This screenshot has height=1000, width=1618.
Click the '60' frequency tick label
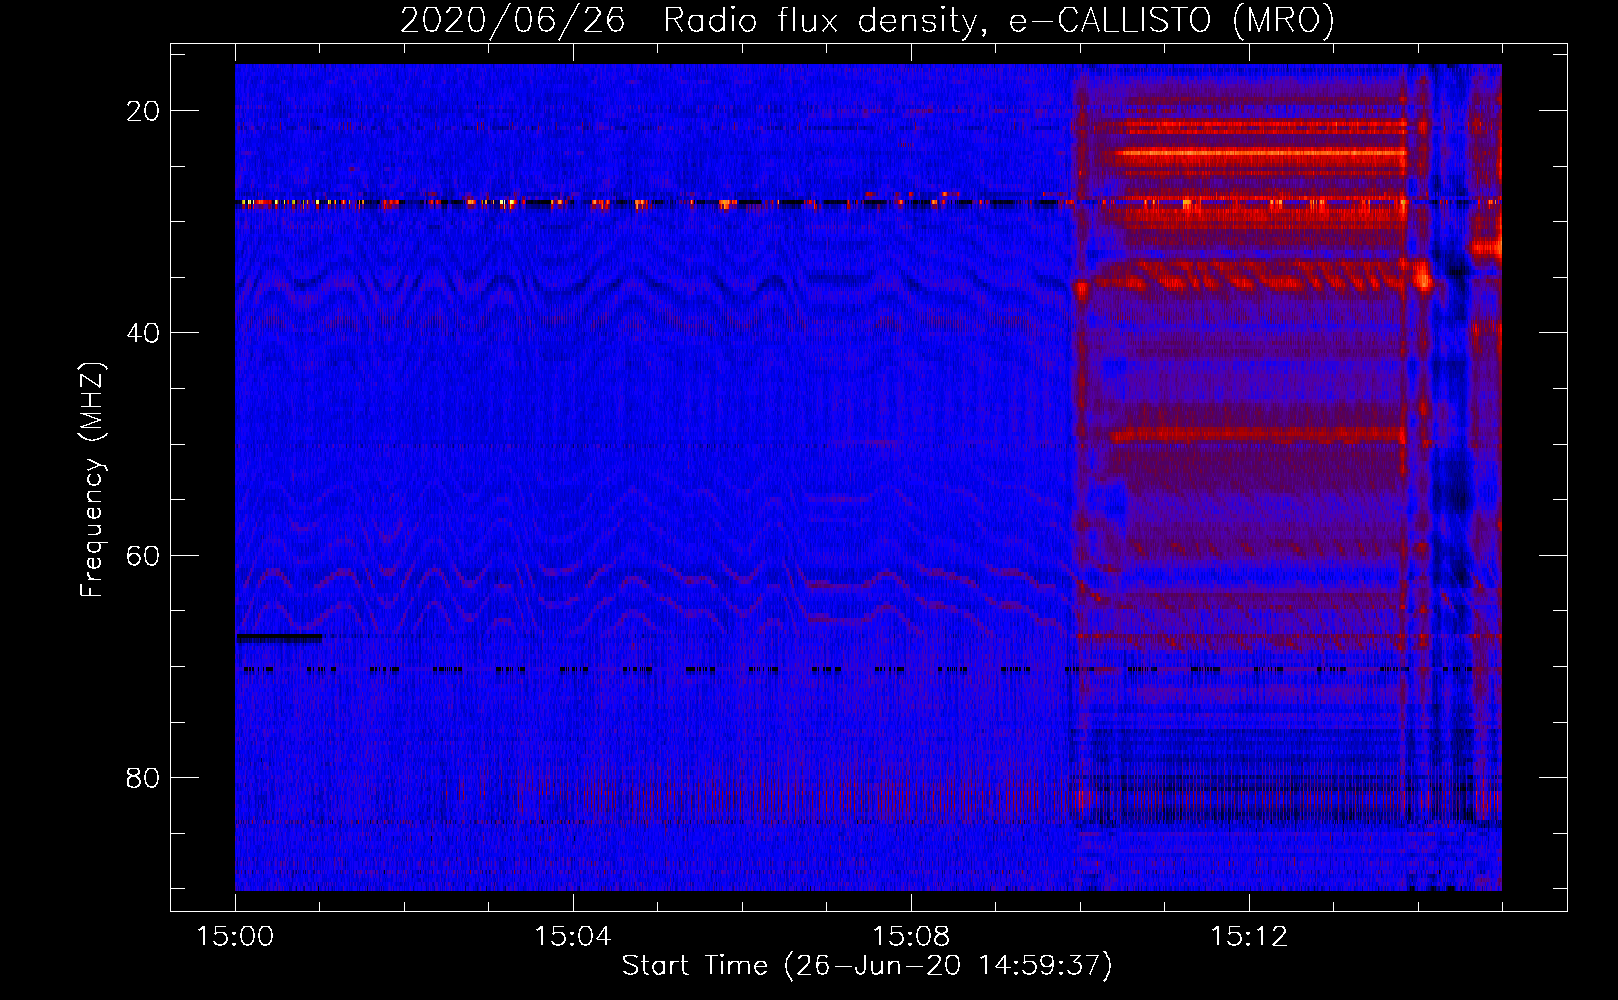point(143,555)
